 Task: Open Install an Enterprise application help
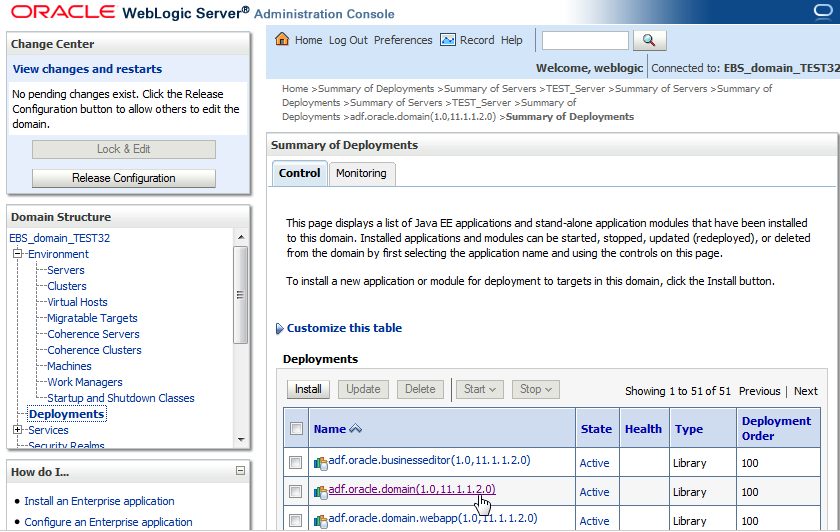pos(99,501)
